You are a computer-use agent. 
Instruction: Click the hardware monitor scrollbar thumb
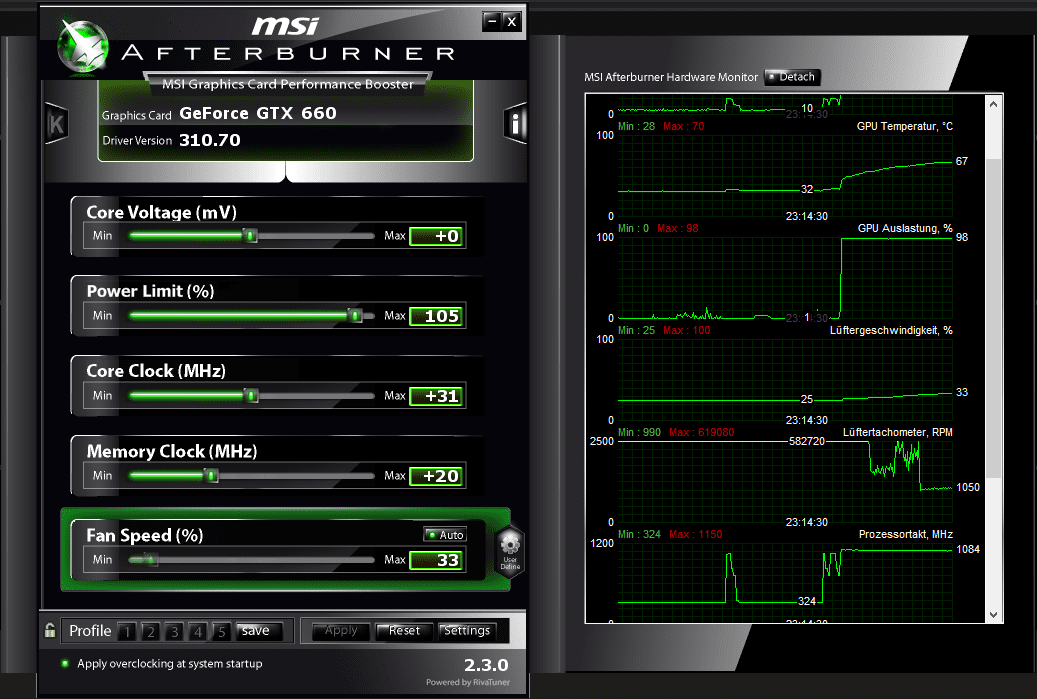(993, 317)
